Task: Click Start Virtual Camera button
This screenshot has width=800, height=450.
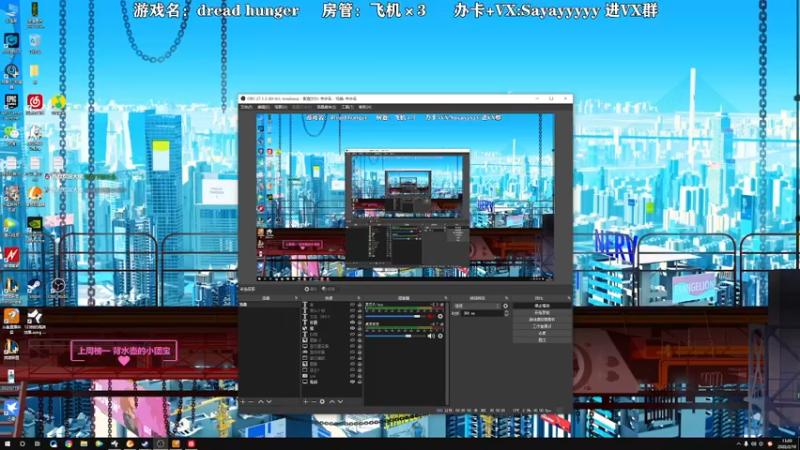Action: click(542, 319)
